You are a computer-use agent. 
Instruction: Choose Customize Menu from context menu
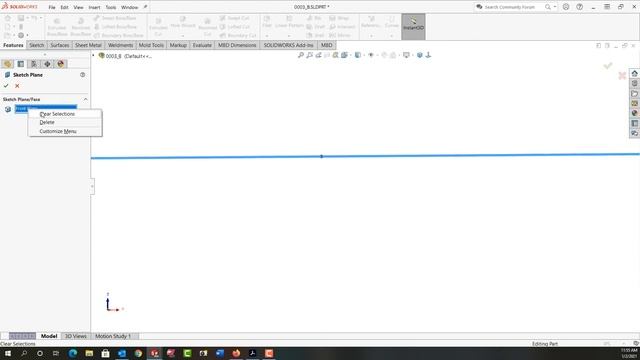58,131
